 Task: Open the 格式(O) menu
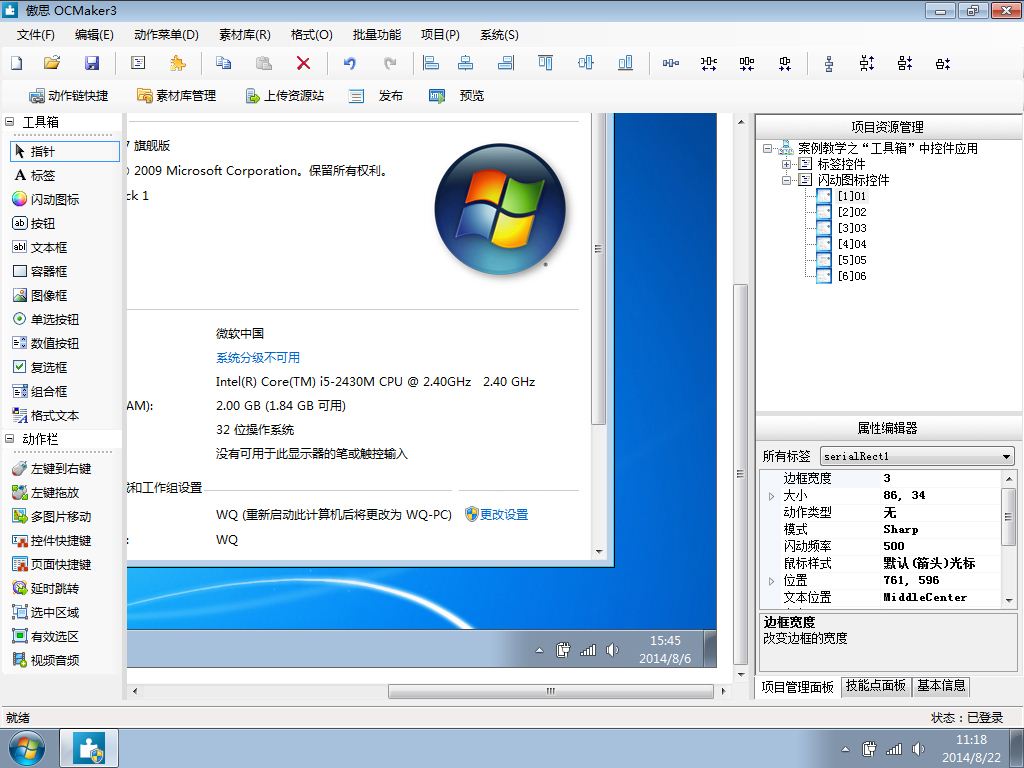pyautogui.click(x=312, y=35)
